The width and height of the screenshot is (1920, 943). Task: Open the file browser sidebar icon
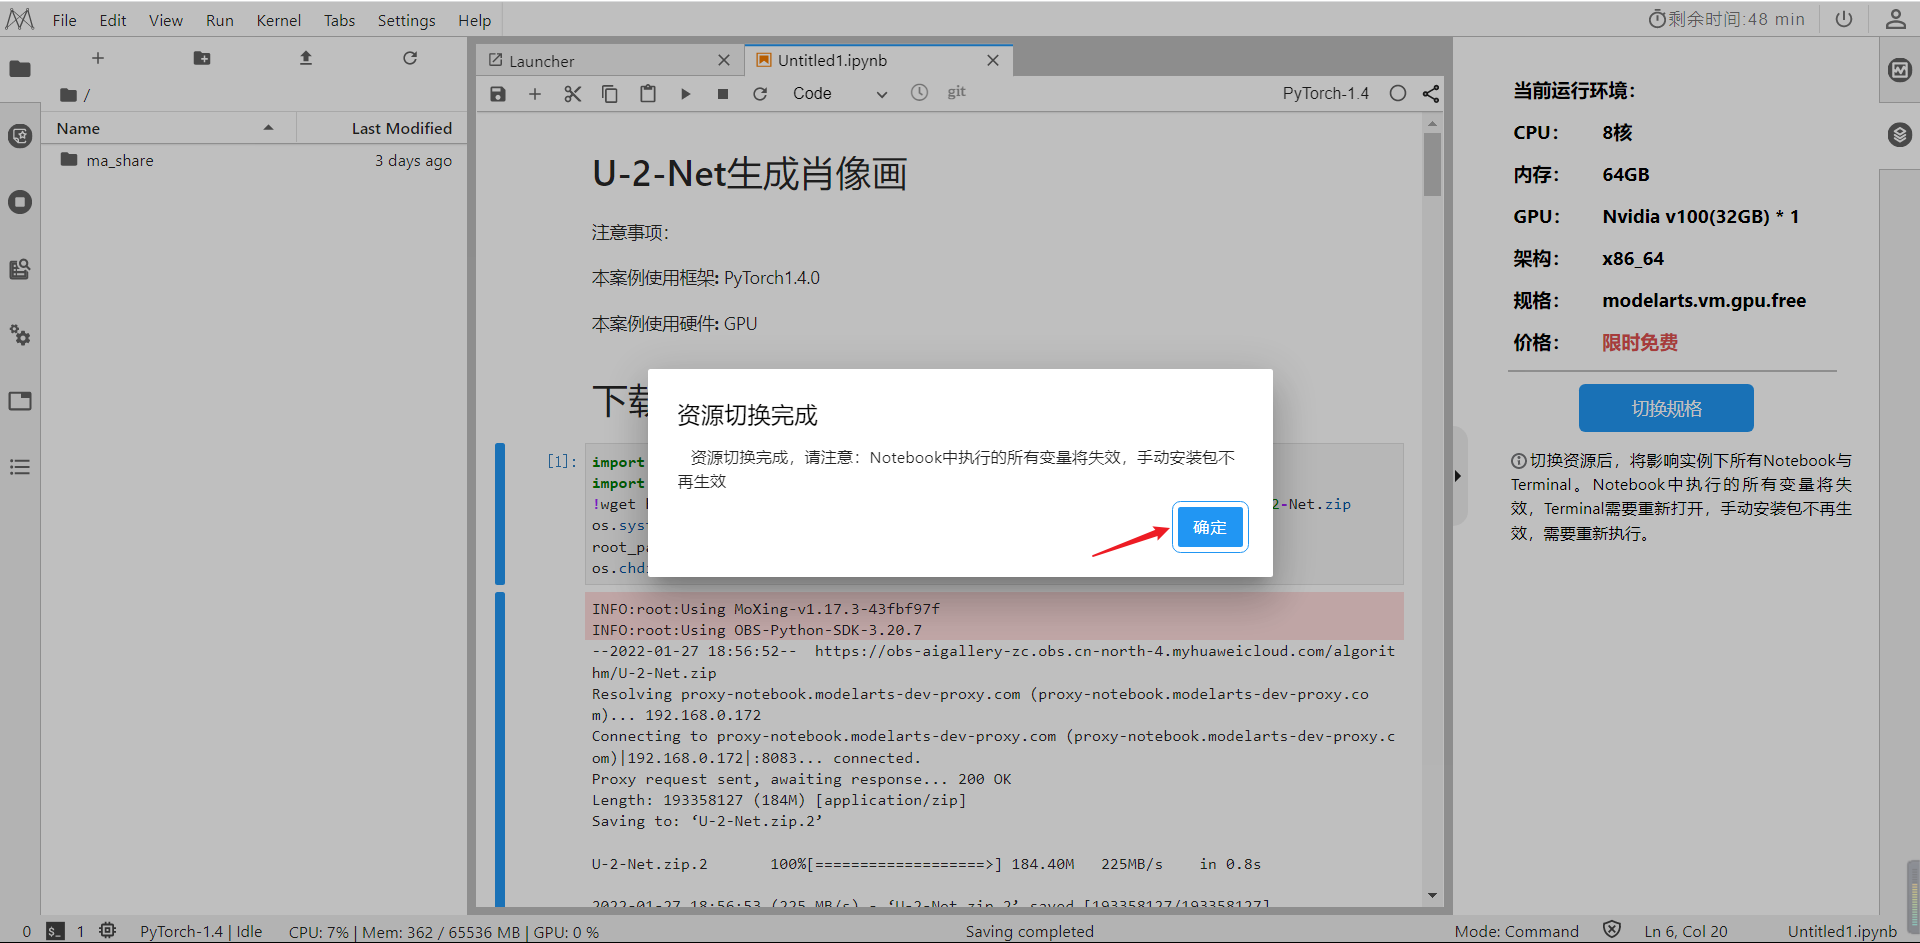pos(20,69)
